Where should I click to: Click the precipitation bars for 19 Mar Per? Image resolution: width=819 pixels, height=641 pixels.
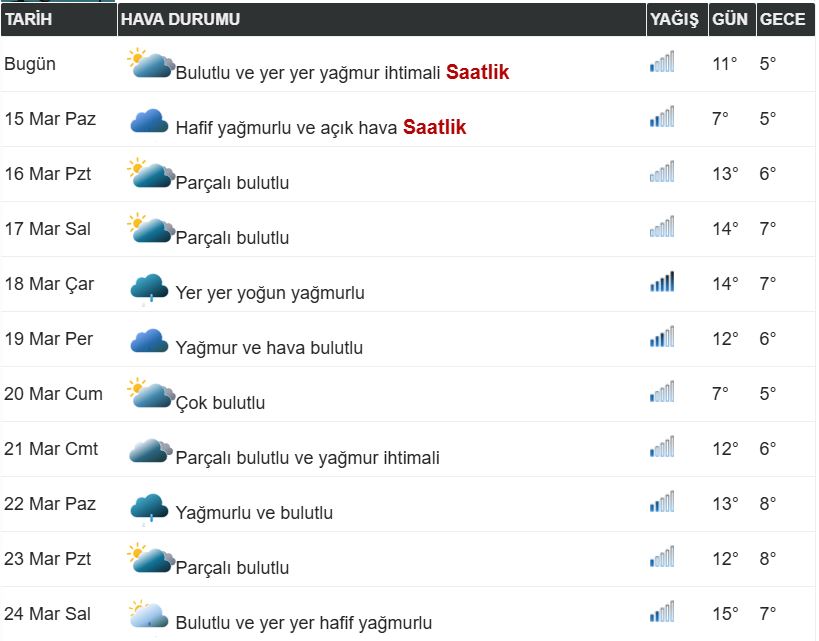pos(661,338)
